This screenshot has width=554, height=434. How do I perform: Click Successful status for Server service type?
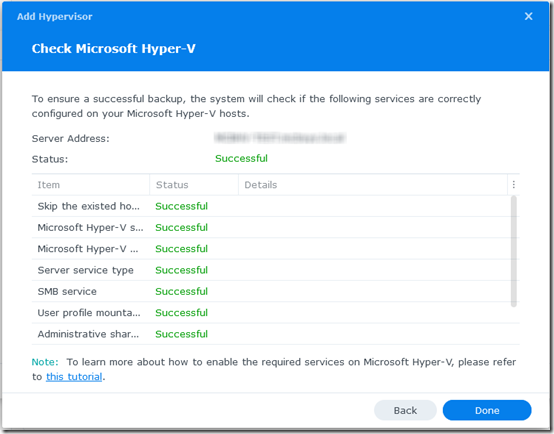181,270
